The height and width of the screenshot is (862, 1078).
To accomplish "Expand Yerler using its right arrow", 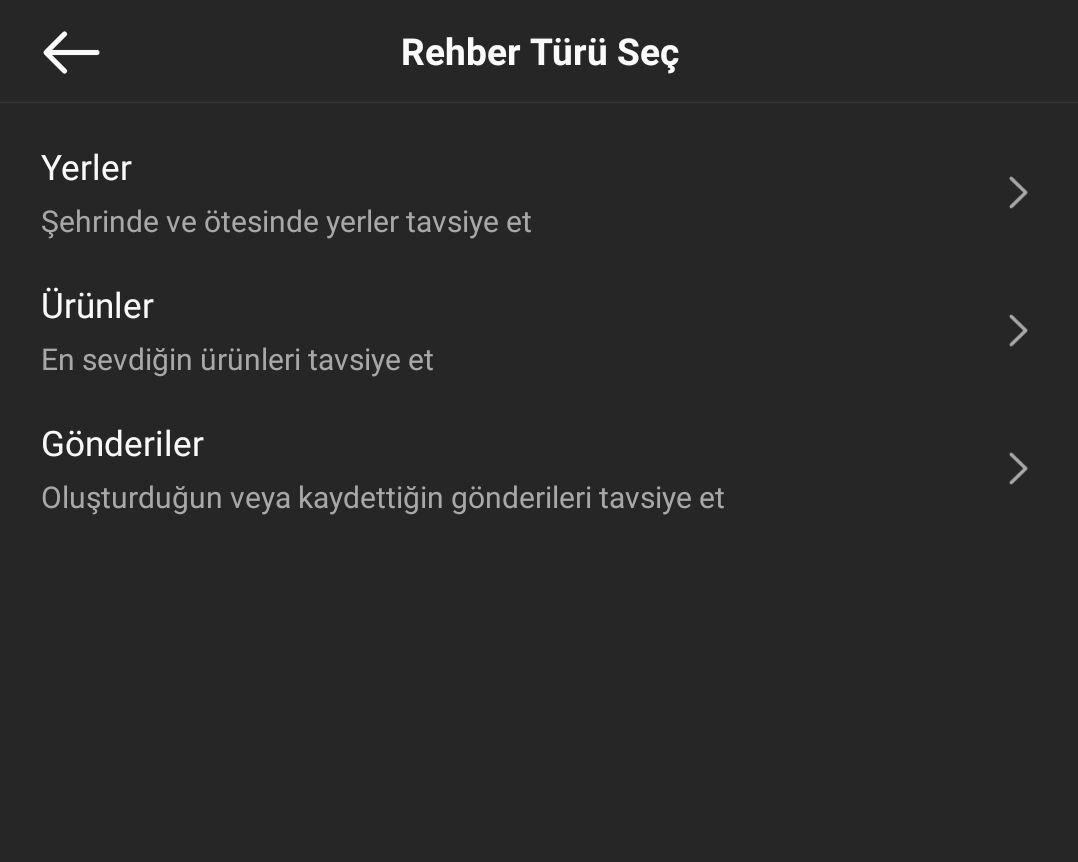I will [1018, 193].
